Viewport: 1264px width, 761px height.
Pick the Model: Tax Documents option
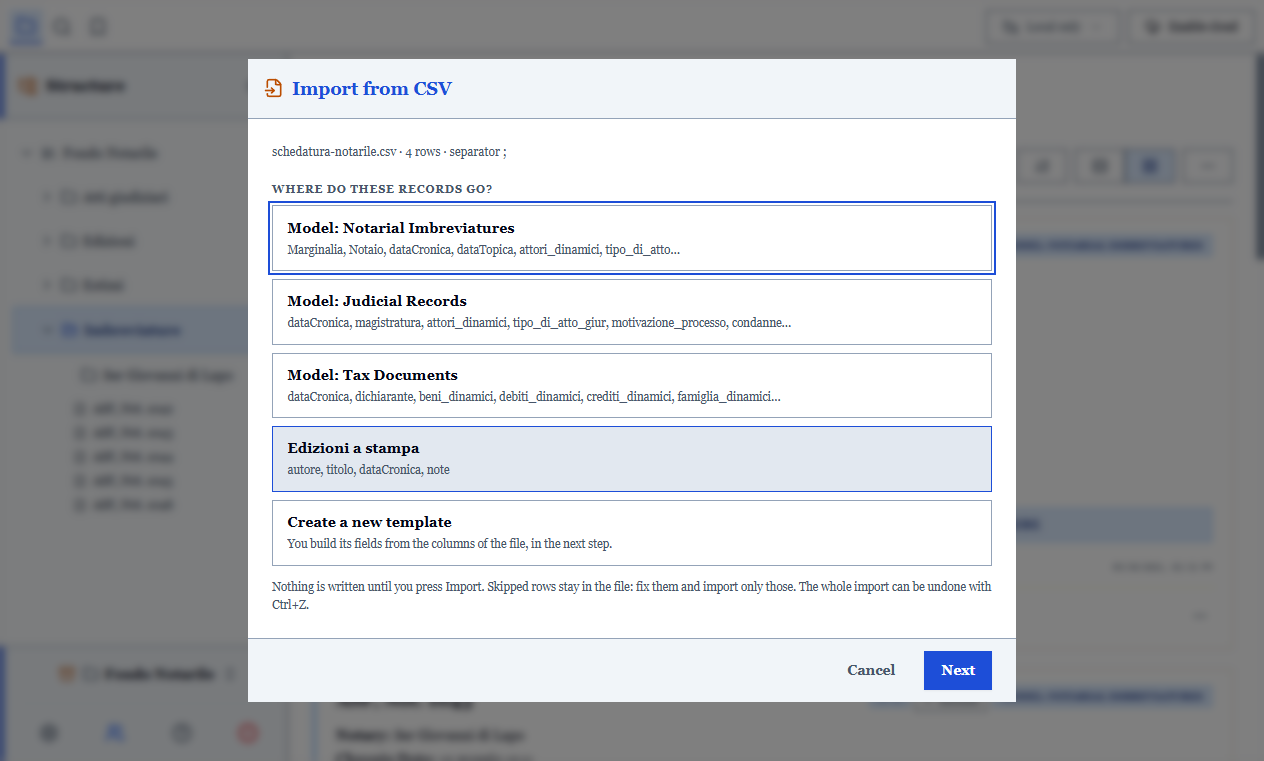[x=631, y=385]
